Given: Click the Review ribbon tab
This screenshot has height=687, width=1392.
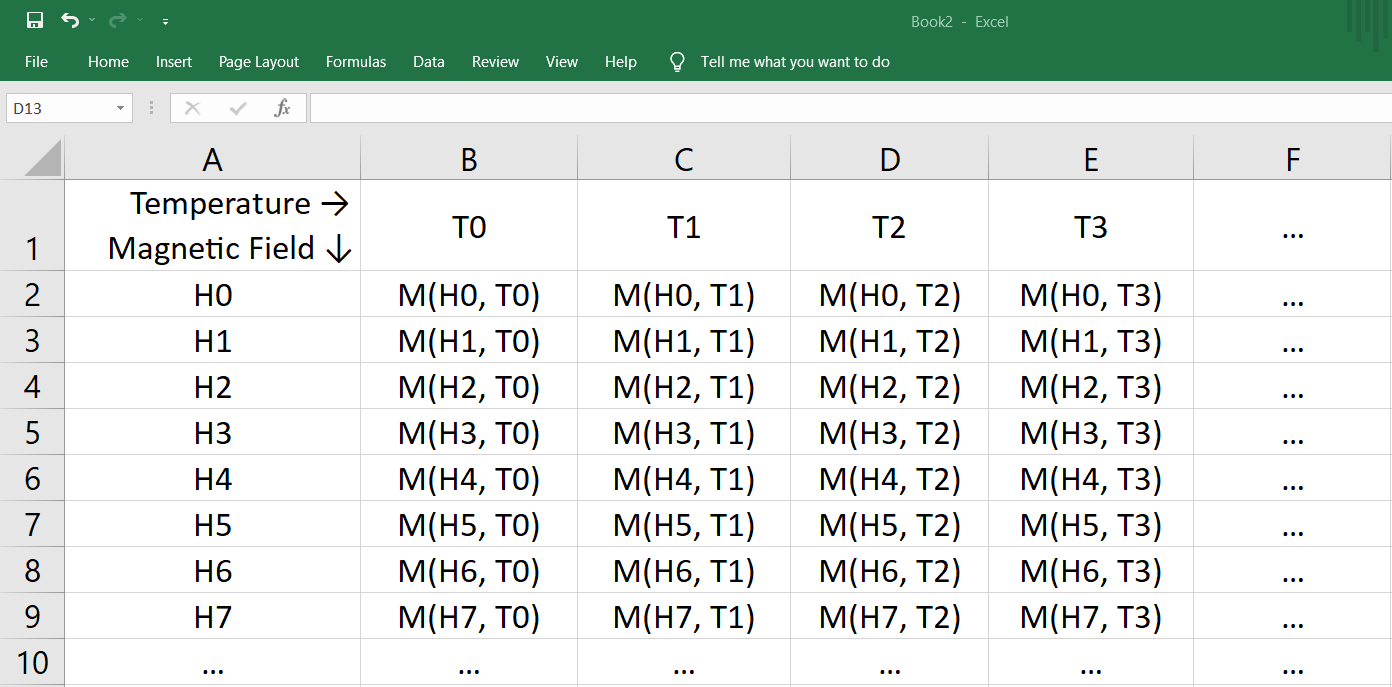Looking at the screenshot, I should [495, 61].
